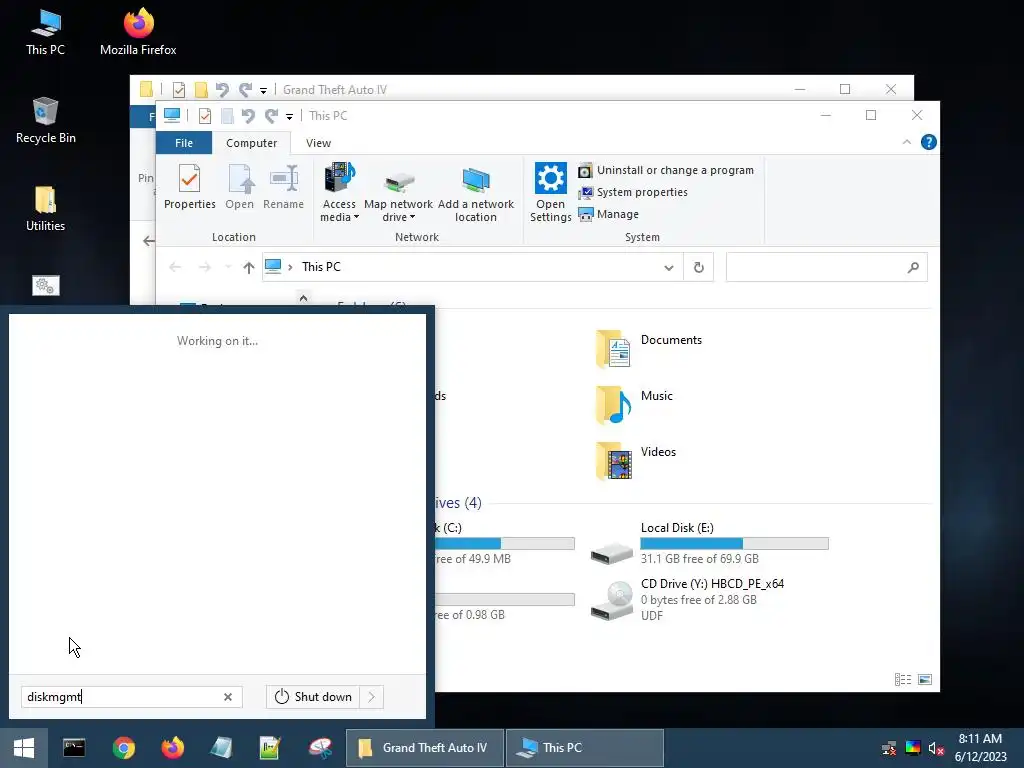
Task: Click Undo in This PC title bar
Action: (248, 116)
